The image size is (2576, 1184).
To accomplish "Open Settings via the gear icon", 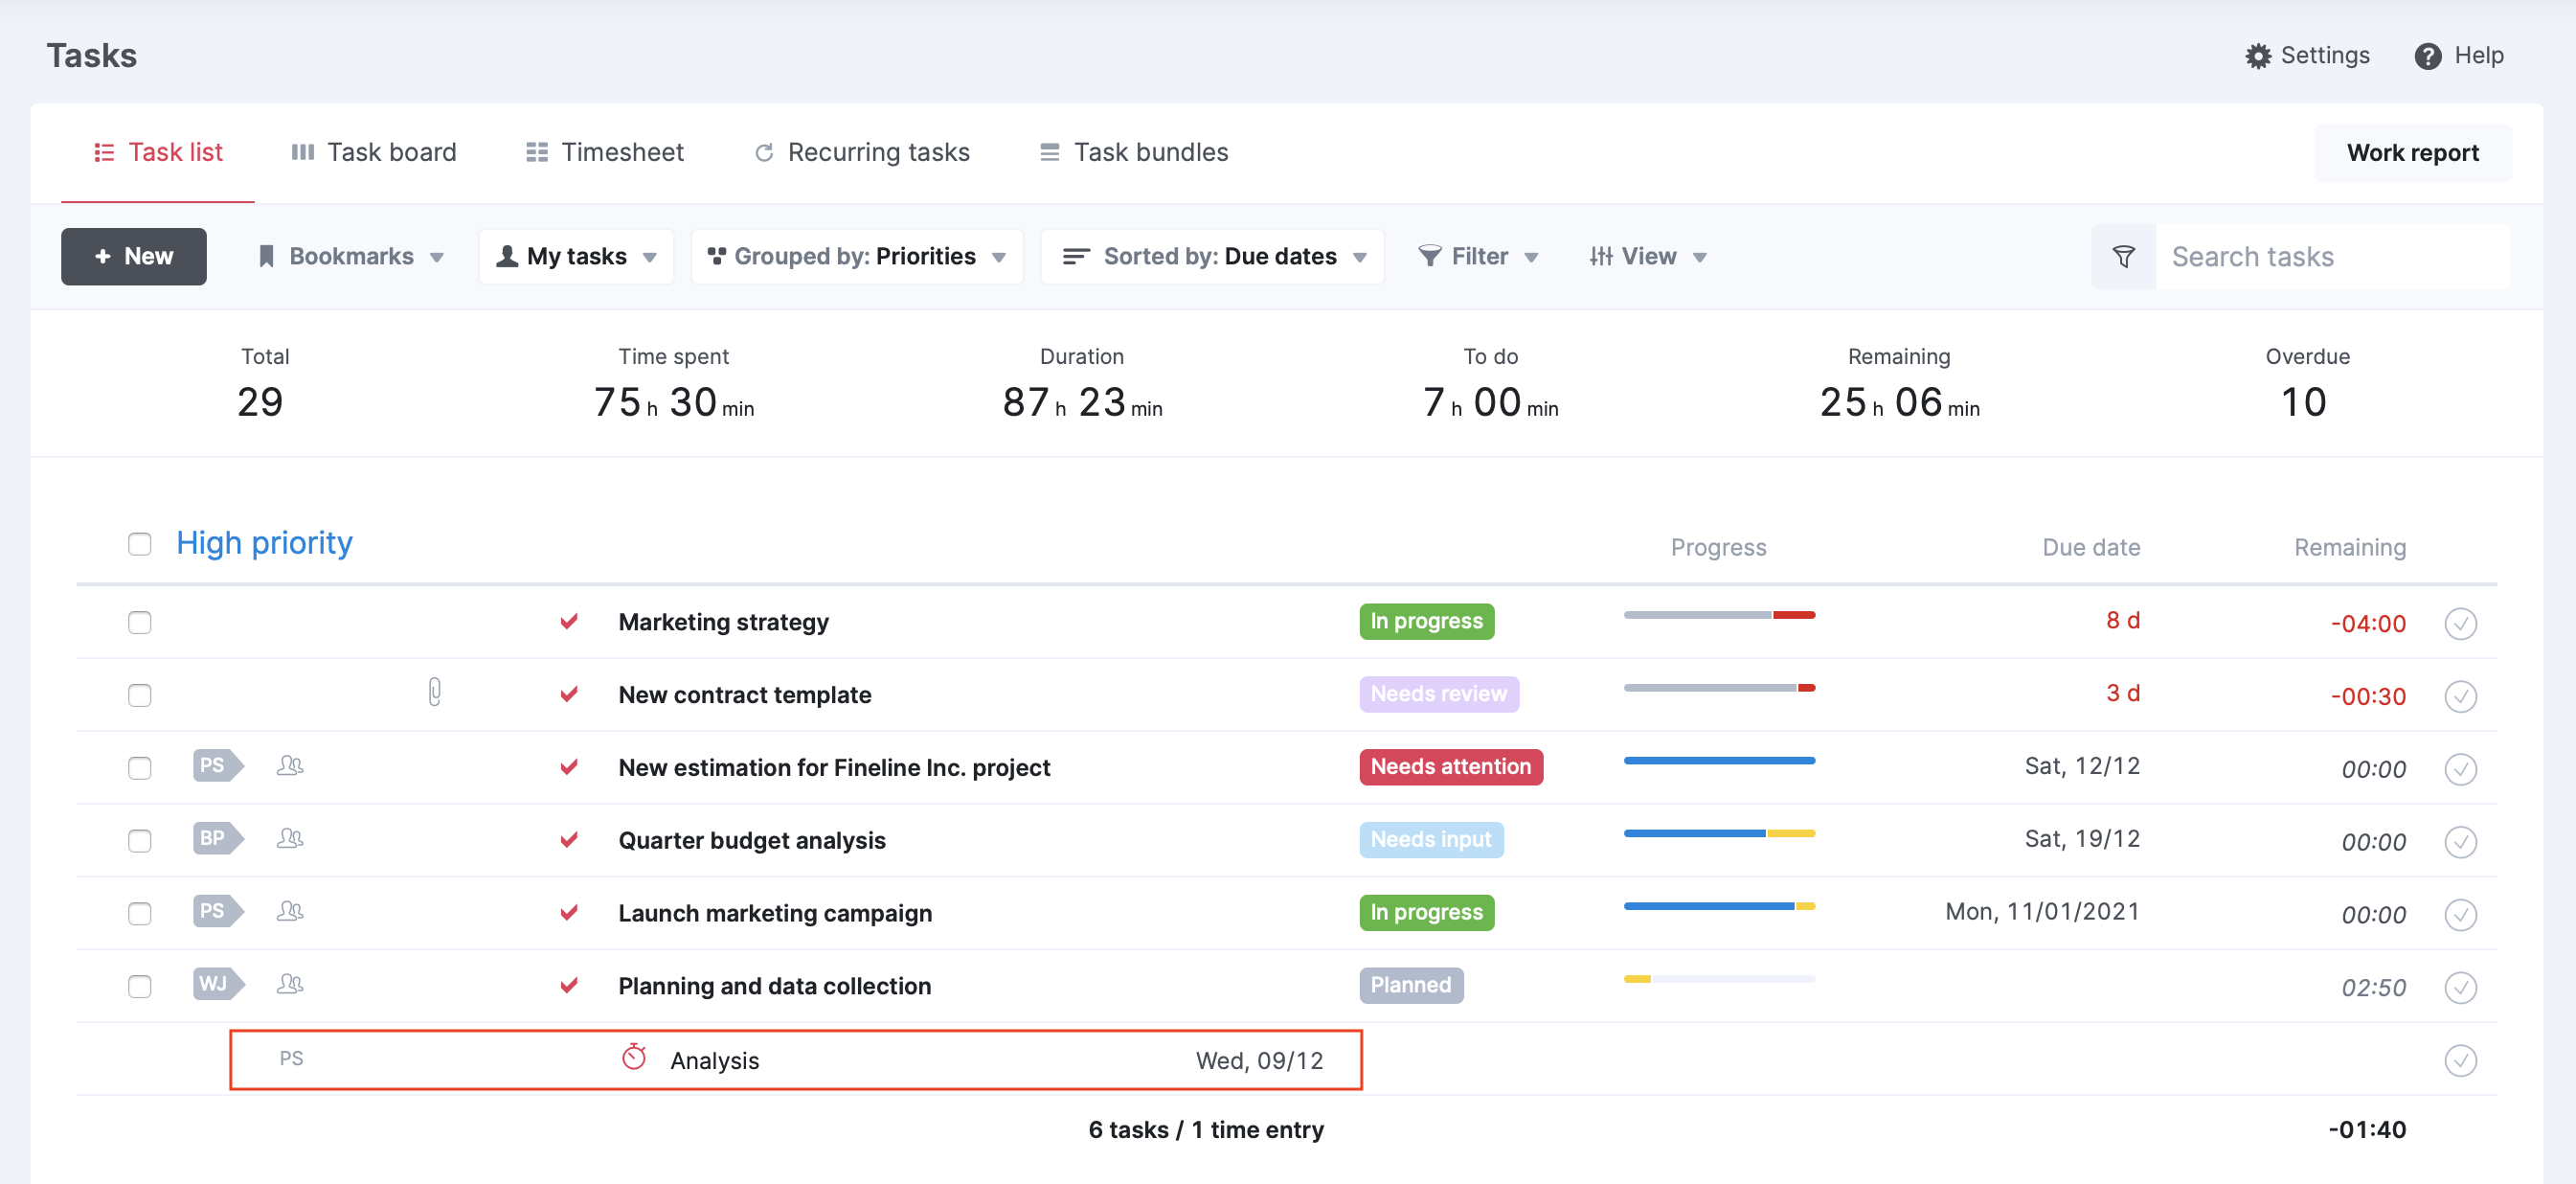I will 2258,56.
